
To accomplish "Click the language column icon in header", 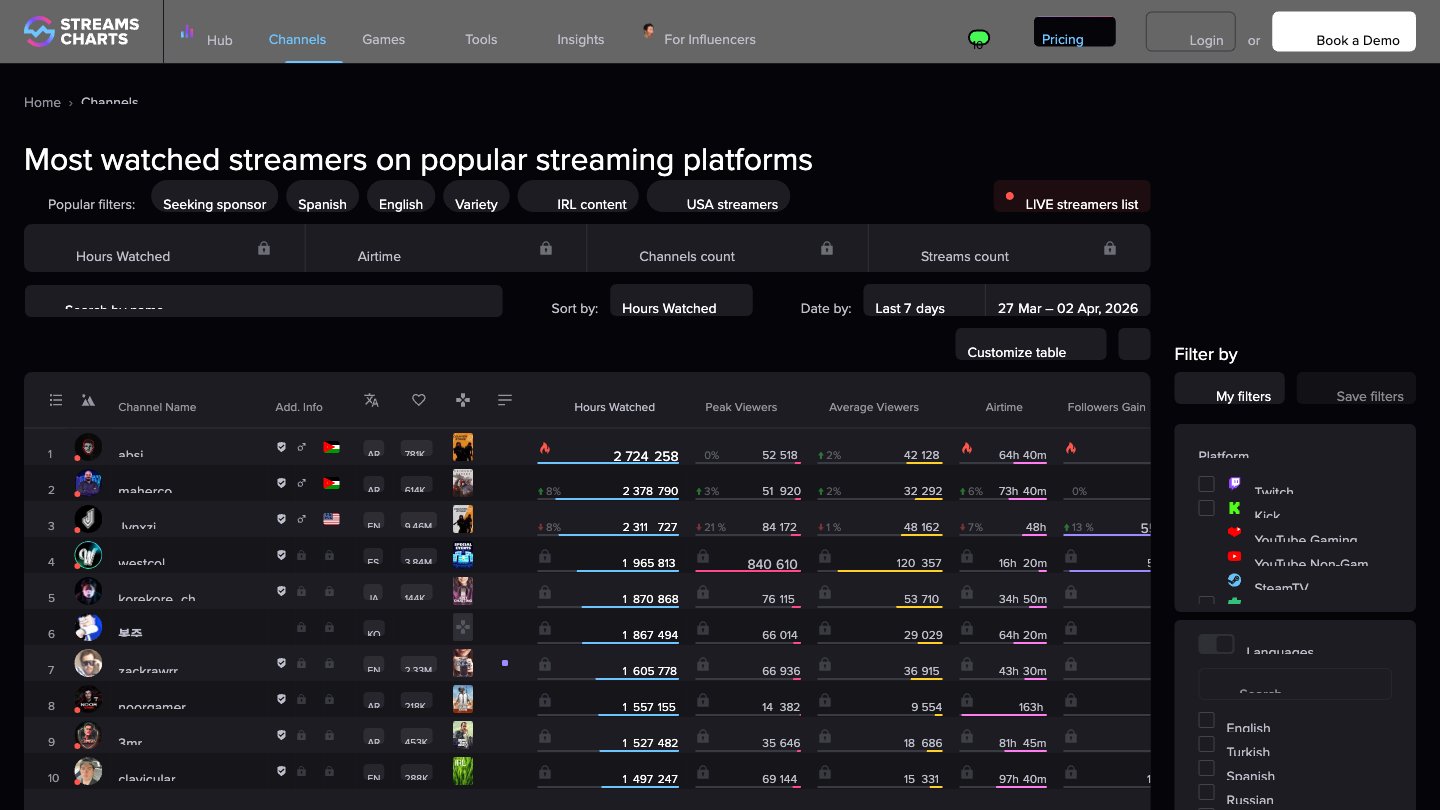I will (x=372, y=400).
